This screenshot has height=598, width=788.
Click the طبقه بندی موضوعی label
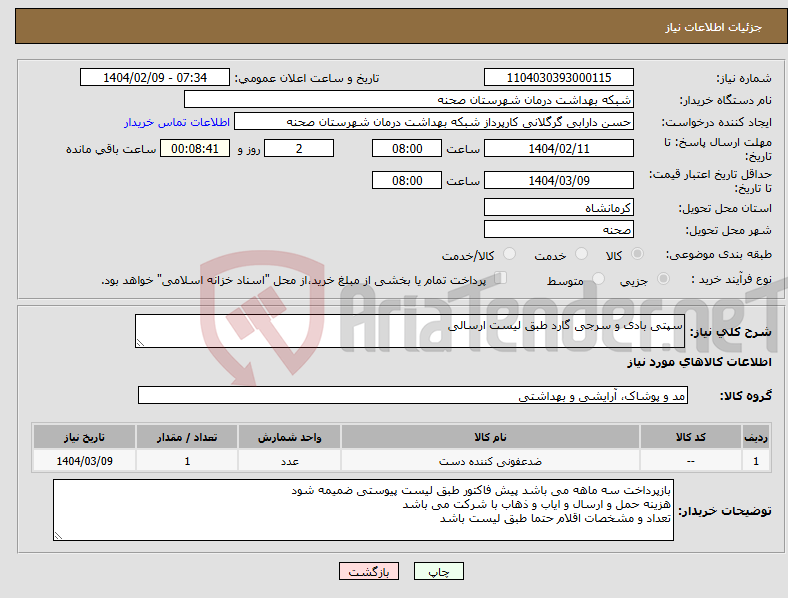719,255
